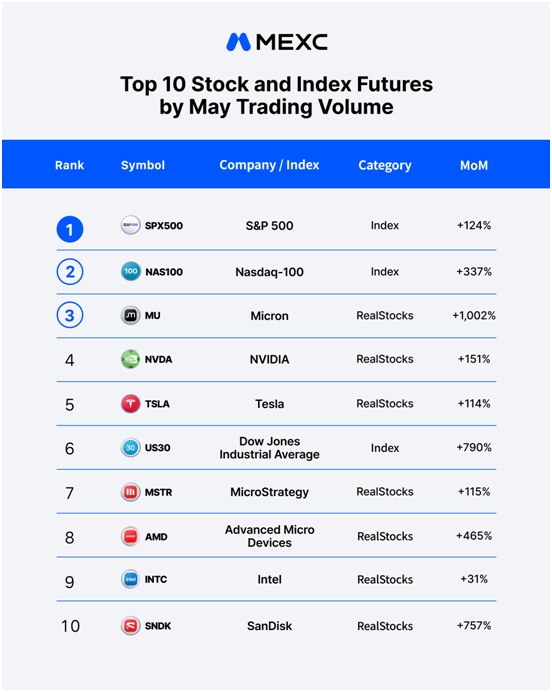Open the AMD icon
Viewport: 552px width, 692px height.
coord(131,536)
